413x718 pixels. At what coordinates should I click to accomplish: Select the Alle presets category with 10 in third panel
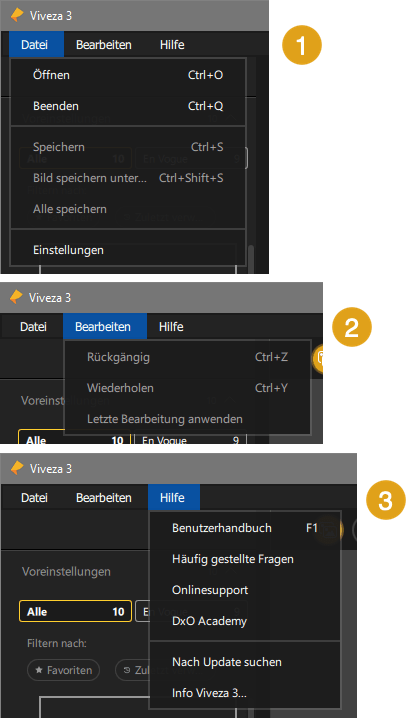[x=76, y=612]
